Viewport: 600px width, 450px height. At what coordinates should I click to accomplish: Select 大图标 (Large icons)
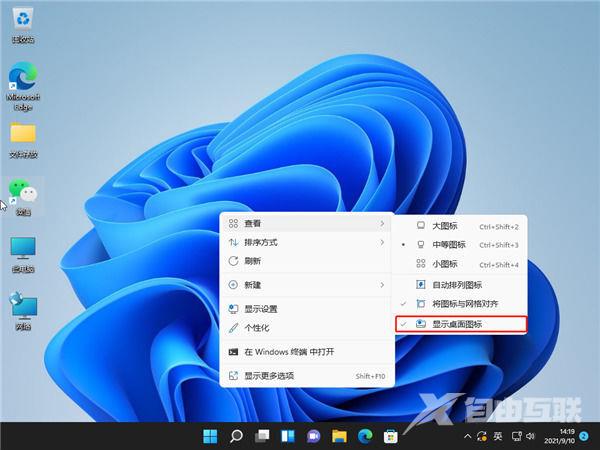(x=461, y=226)
